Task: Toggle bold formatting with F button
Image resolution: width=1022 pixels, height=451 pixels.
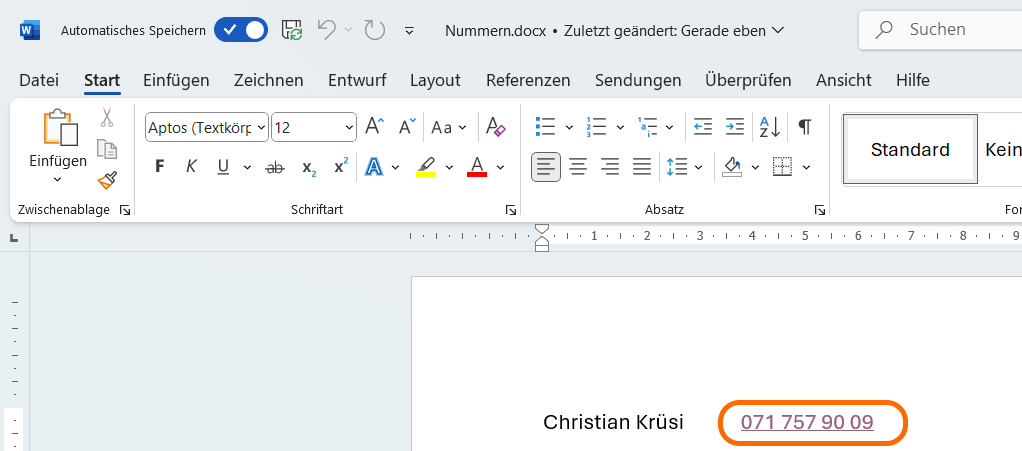Action: click(159, 167)
